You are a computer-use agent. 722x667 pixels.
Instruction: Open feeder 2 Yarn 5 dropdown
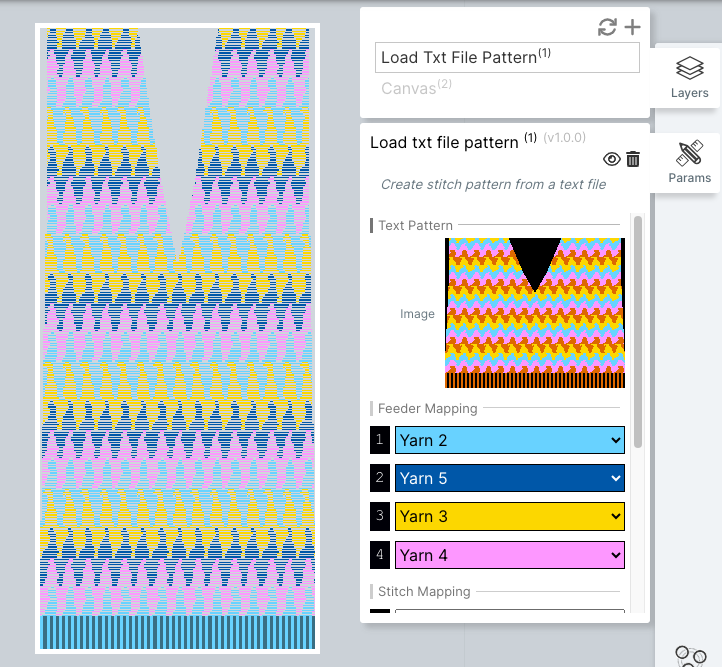[510, 478]
